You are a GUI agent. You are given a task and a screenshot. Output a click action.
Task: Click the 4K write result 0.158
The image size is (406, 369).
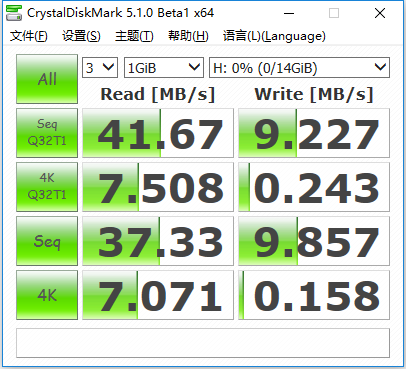point(314,295)
